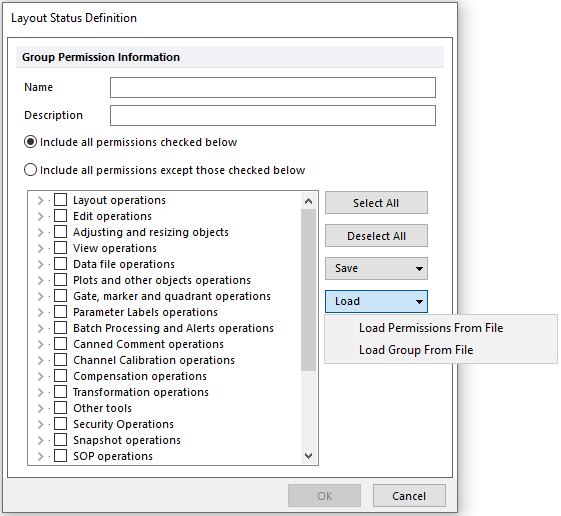Expand the Data file operations node

click(40, 264)
